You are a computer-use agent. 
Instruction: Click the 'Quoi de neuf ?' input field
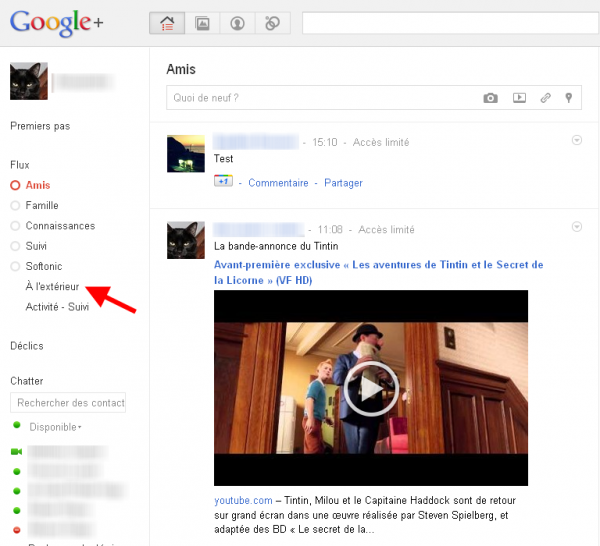pos(320,98)
